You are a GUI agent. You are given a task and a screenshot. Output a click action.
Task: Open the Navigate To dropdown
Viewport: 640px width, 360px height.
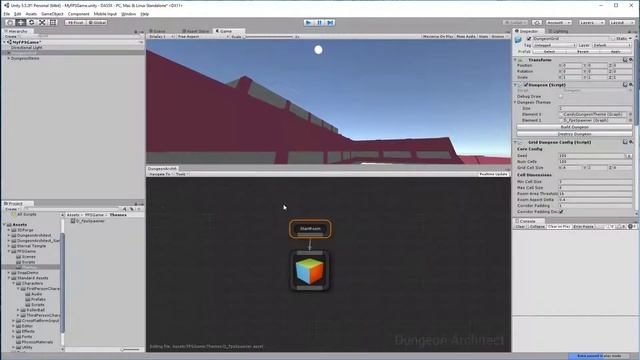click(160, 174)
